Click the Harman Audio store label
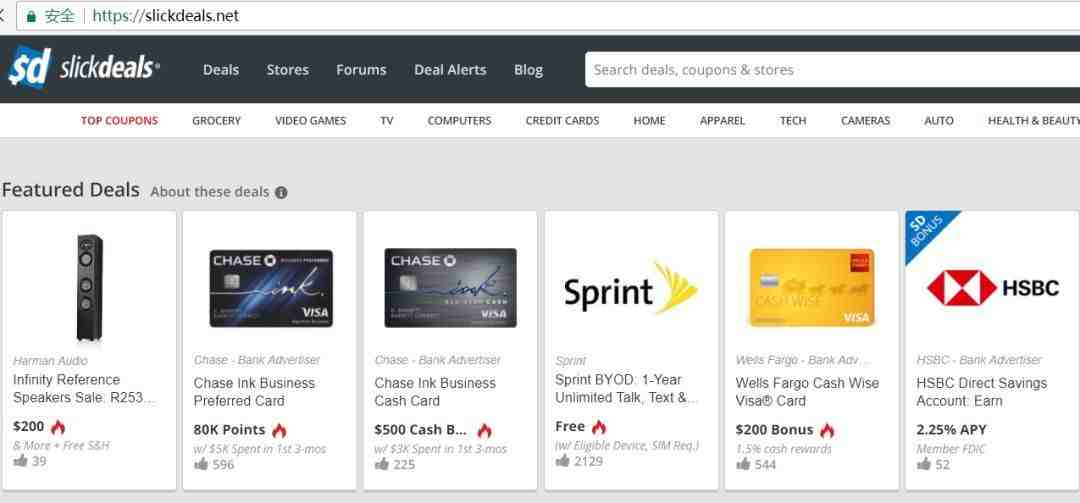The image size is (1080, 503). pyautogui.click(x=50, y=360)
